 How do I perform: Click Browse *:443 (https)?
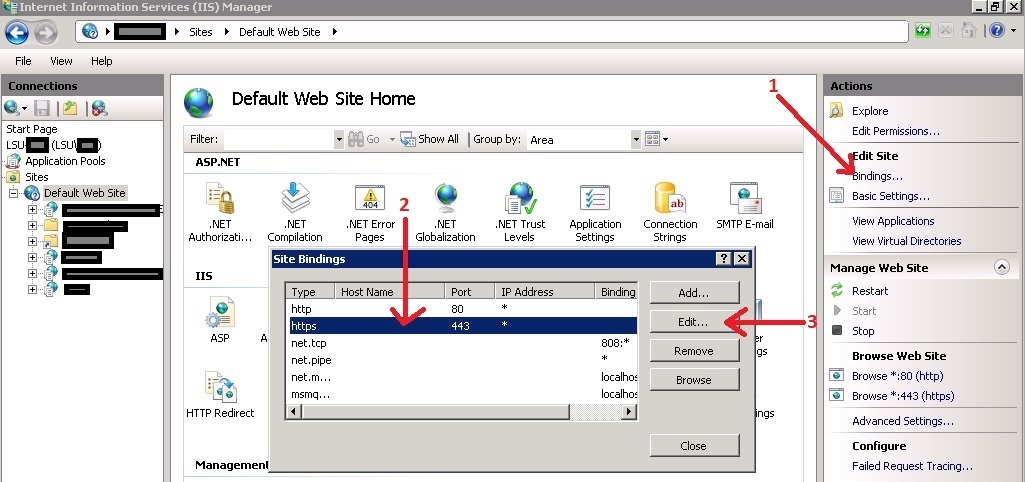(x=903, y=396)
